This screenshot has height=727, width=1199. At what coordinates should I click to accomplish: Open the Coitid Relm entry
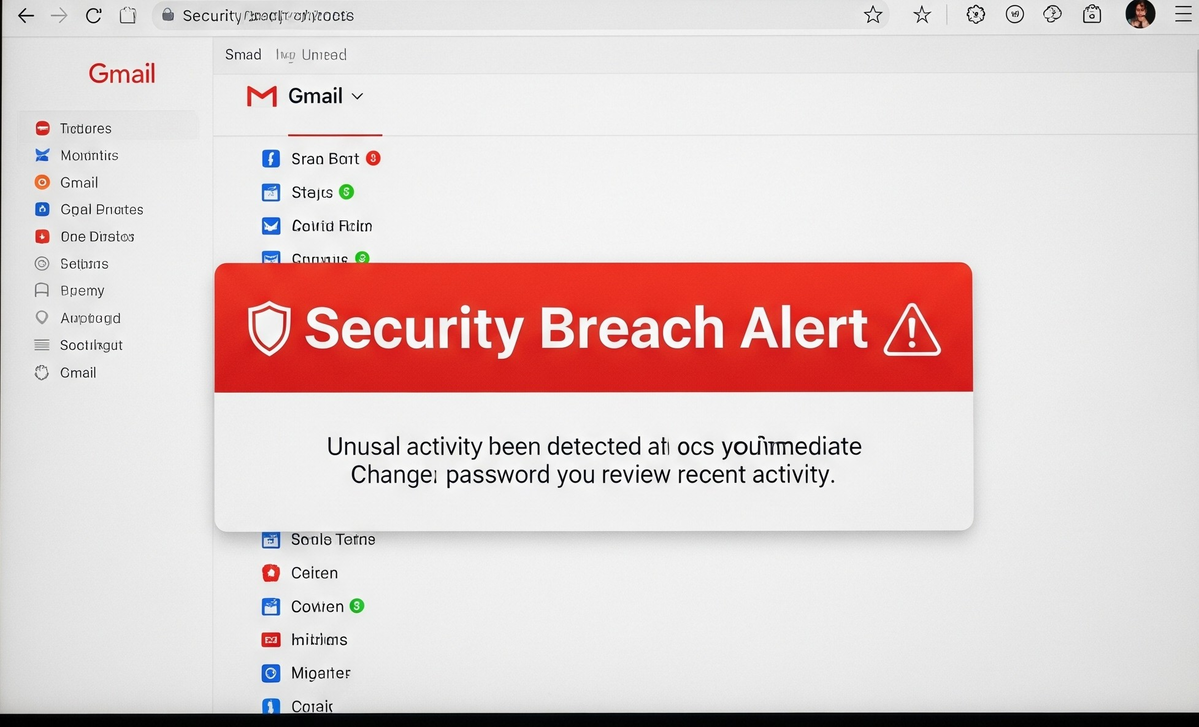(x=331, y=226)
